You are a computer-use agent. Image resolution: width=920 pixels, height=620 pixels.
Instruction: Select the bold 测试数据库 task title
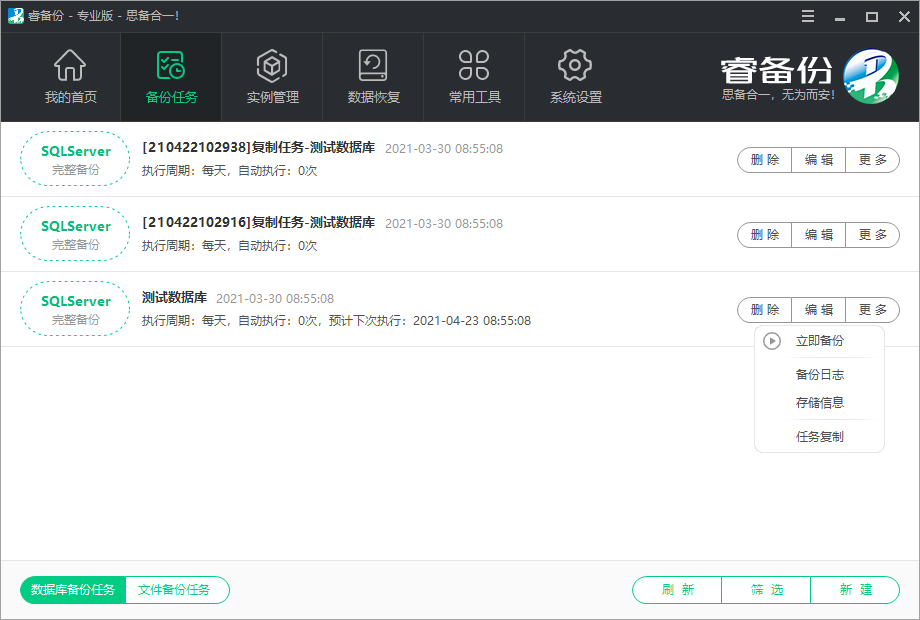(x=174, y=298)
